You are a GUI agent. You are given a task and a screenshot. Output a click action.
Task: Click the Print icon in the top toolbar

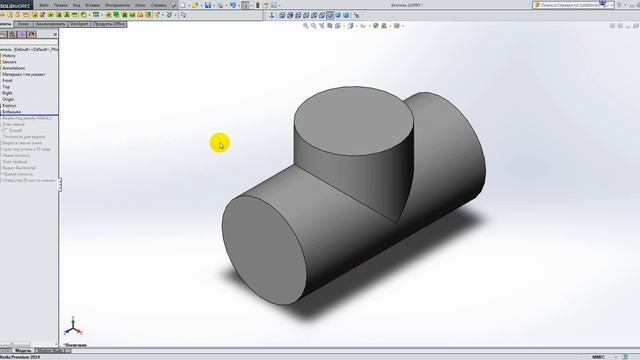pos(220,5)
